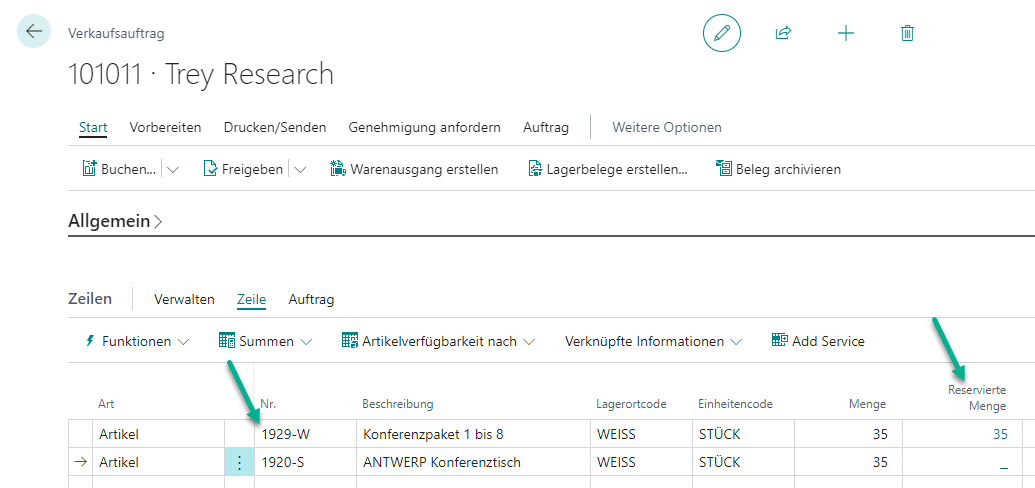
Task: Click the pencil edit icon
Action: point(721,33)
